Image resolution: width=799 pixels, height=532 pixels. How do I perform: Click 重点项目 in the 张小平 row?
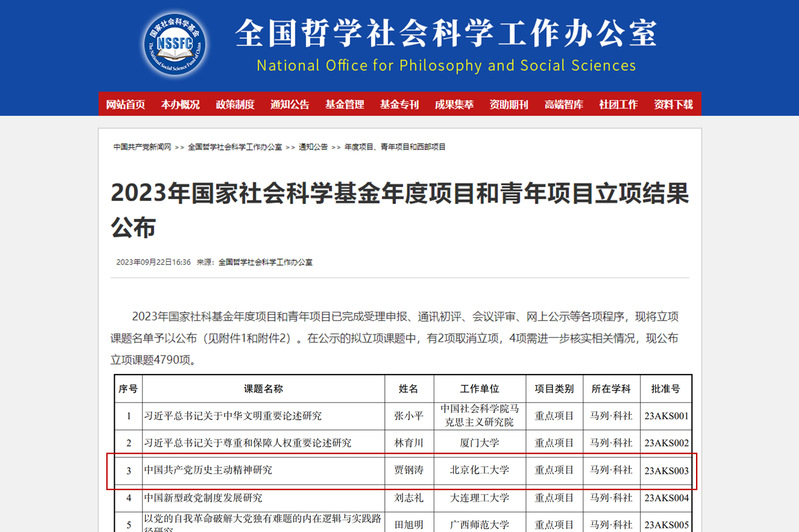tap(554, 416)
